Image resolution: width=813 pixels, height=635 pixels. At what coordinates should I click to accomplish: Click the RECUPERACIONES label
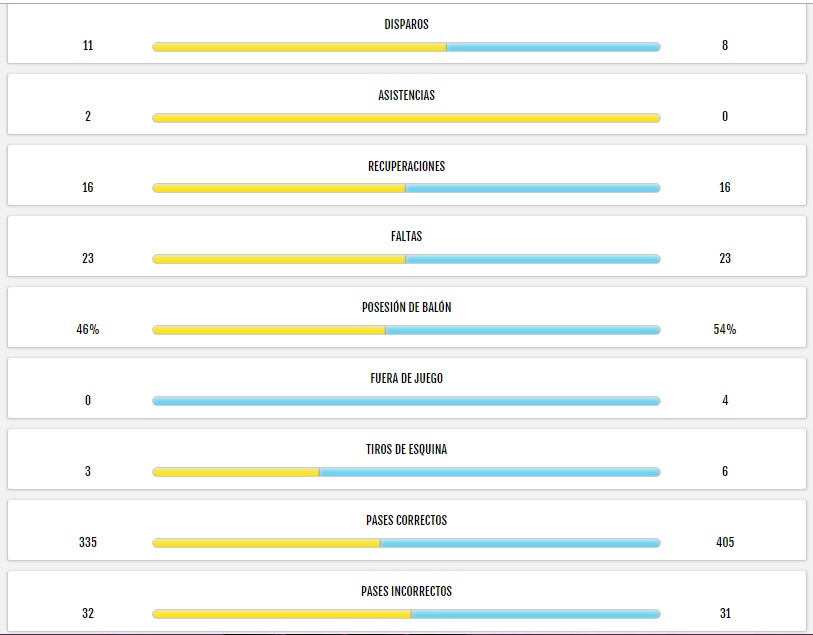tap(406, 166)
